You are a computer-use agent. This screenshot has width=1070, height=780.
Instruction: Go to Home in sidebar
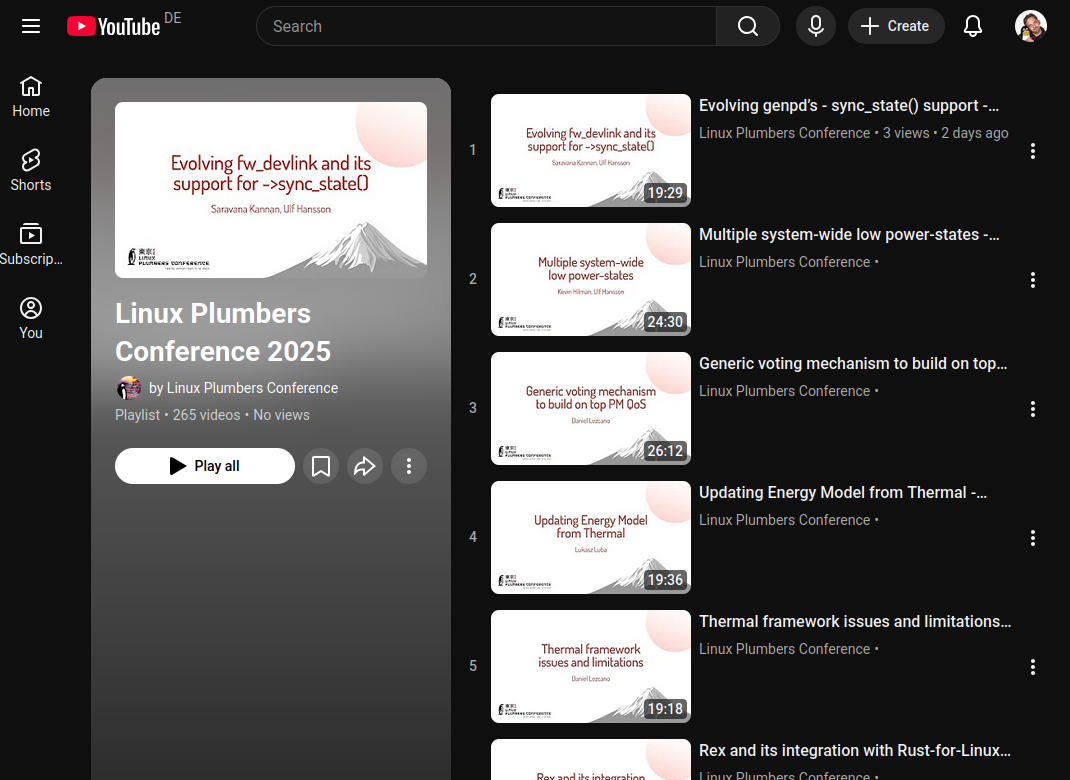(x=31, y=97)
